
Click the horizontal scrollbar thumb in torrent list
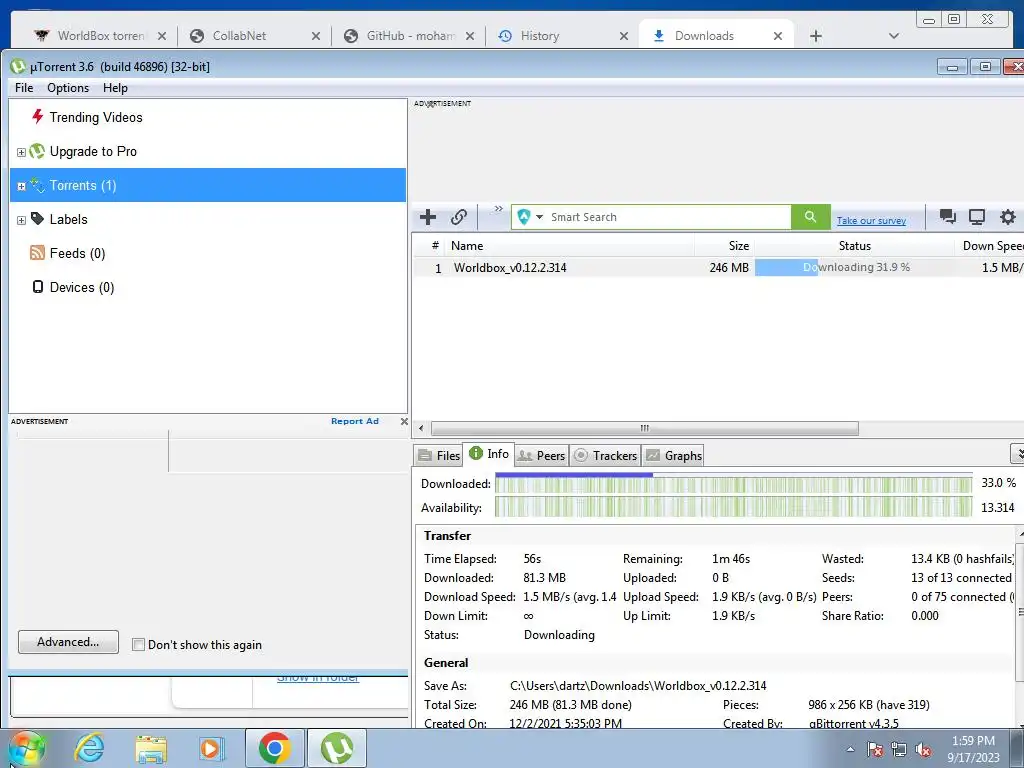coord(645,428)
